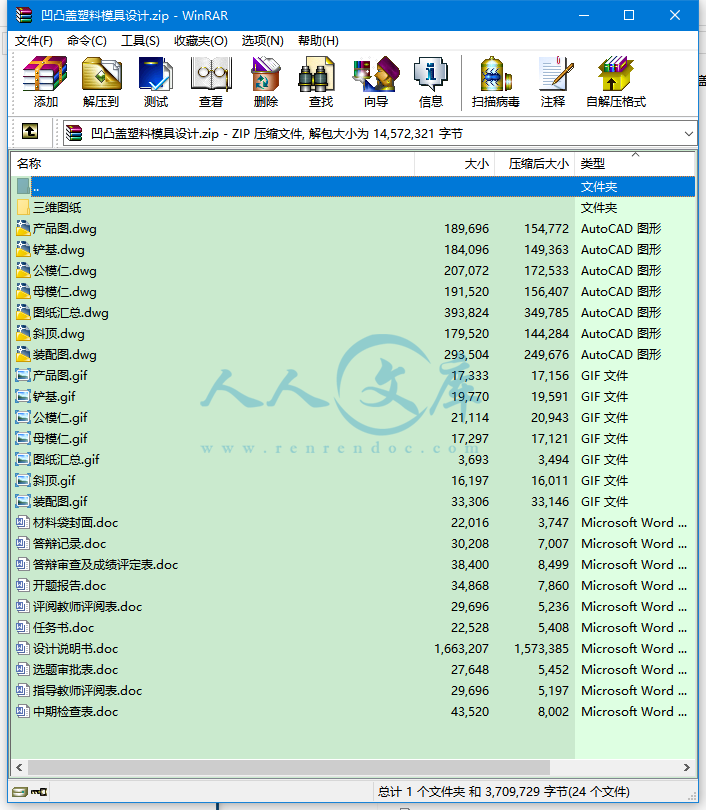Click the archive path address field
Viewport: 706px width, 810px height.
point(380,134)
